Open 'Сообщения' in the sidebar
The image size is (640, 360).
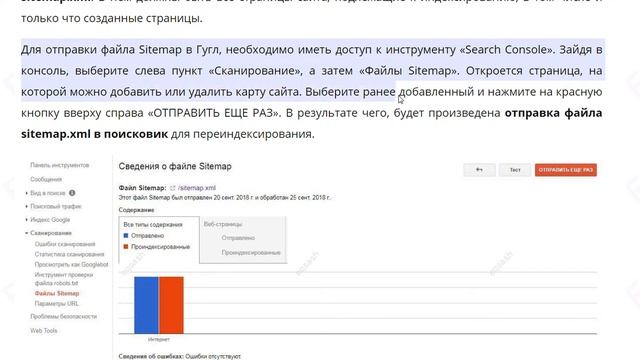[46, 179]
